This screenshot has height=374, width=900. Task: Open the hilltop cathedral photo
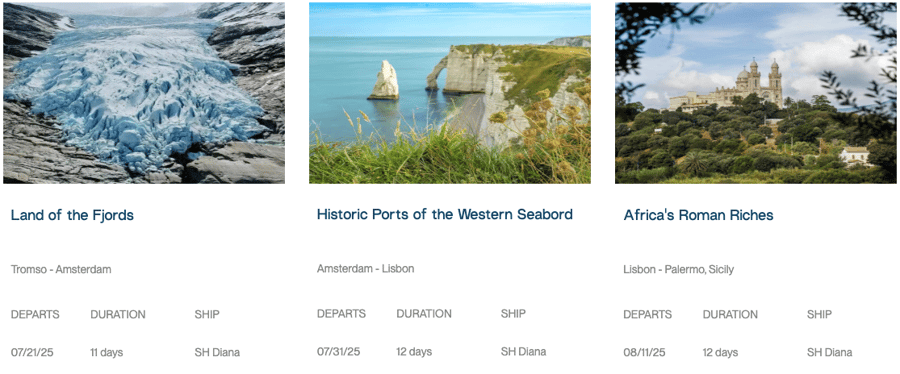(755, 93)
